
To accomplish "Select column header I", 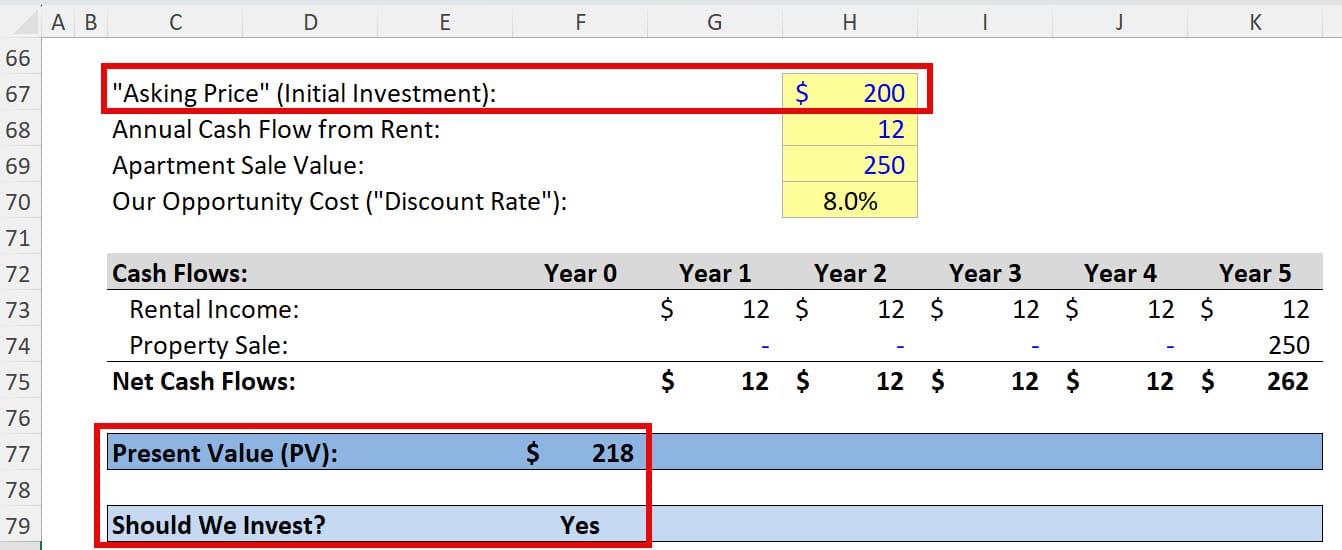I will [985, 21].
